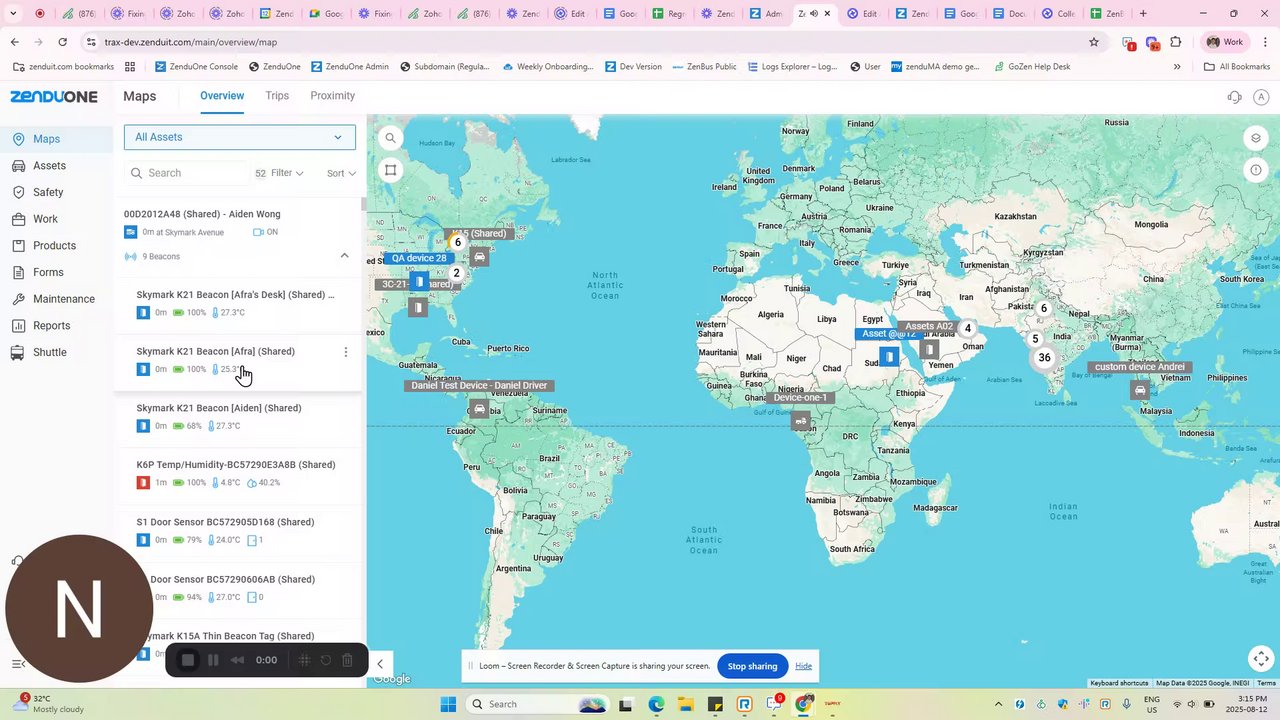Show hidden system tray icons chevron
This screenshot has width=1280, height=720.
click(x=998, y=704)
